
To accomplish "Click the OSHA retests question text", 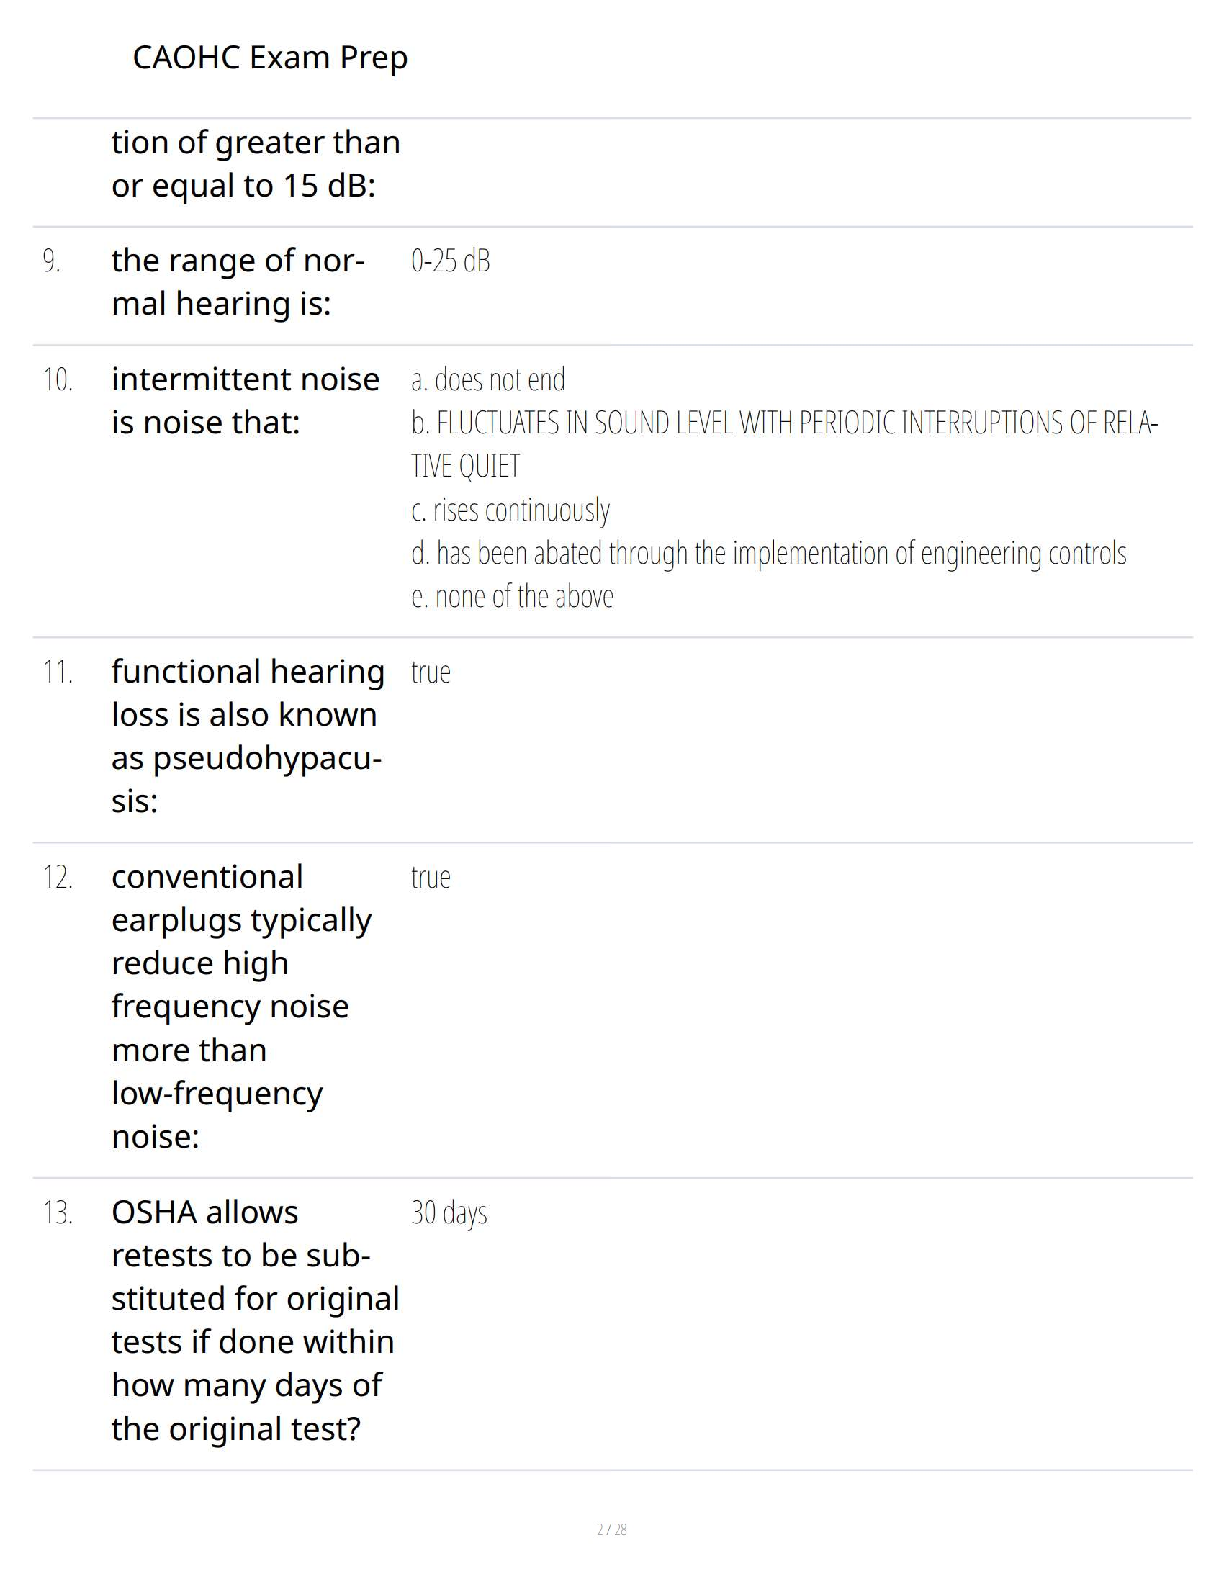I will 255,1320.
